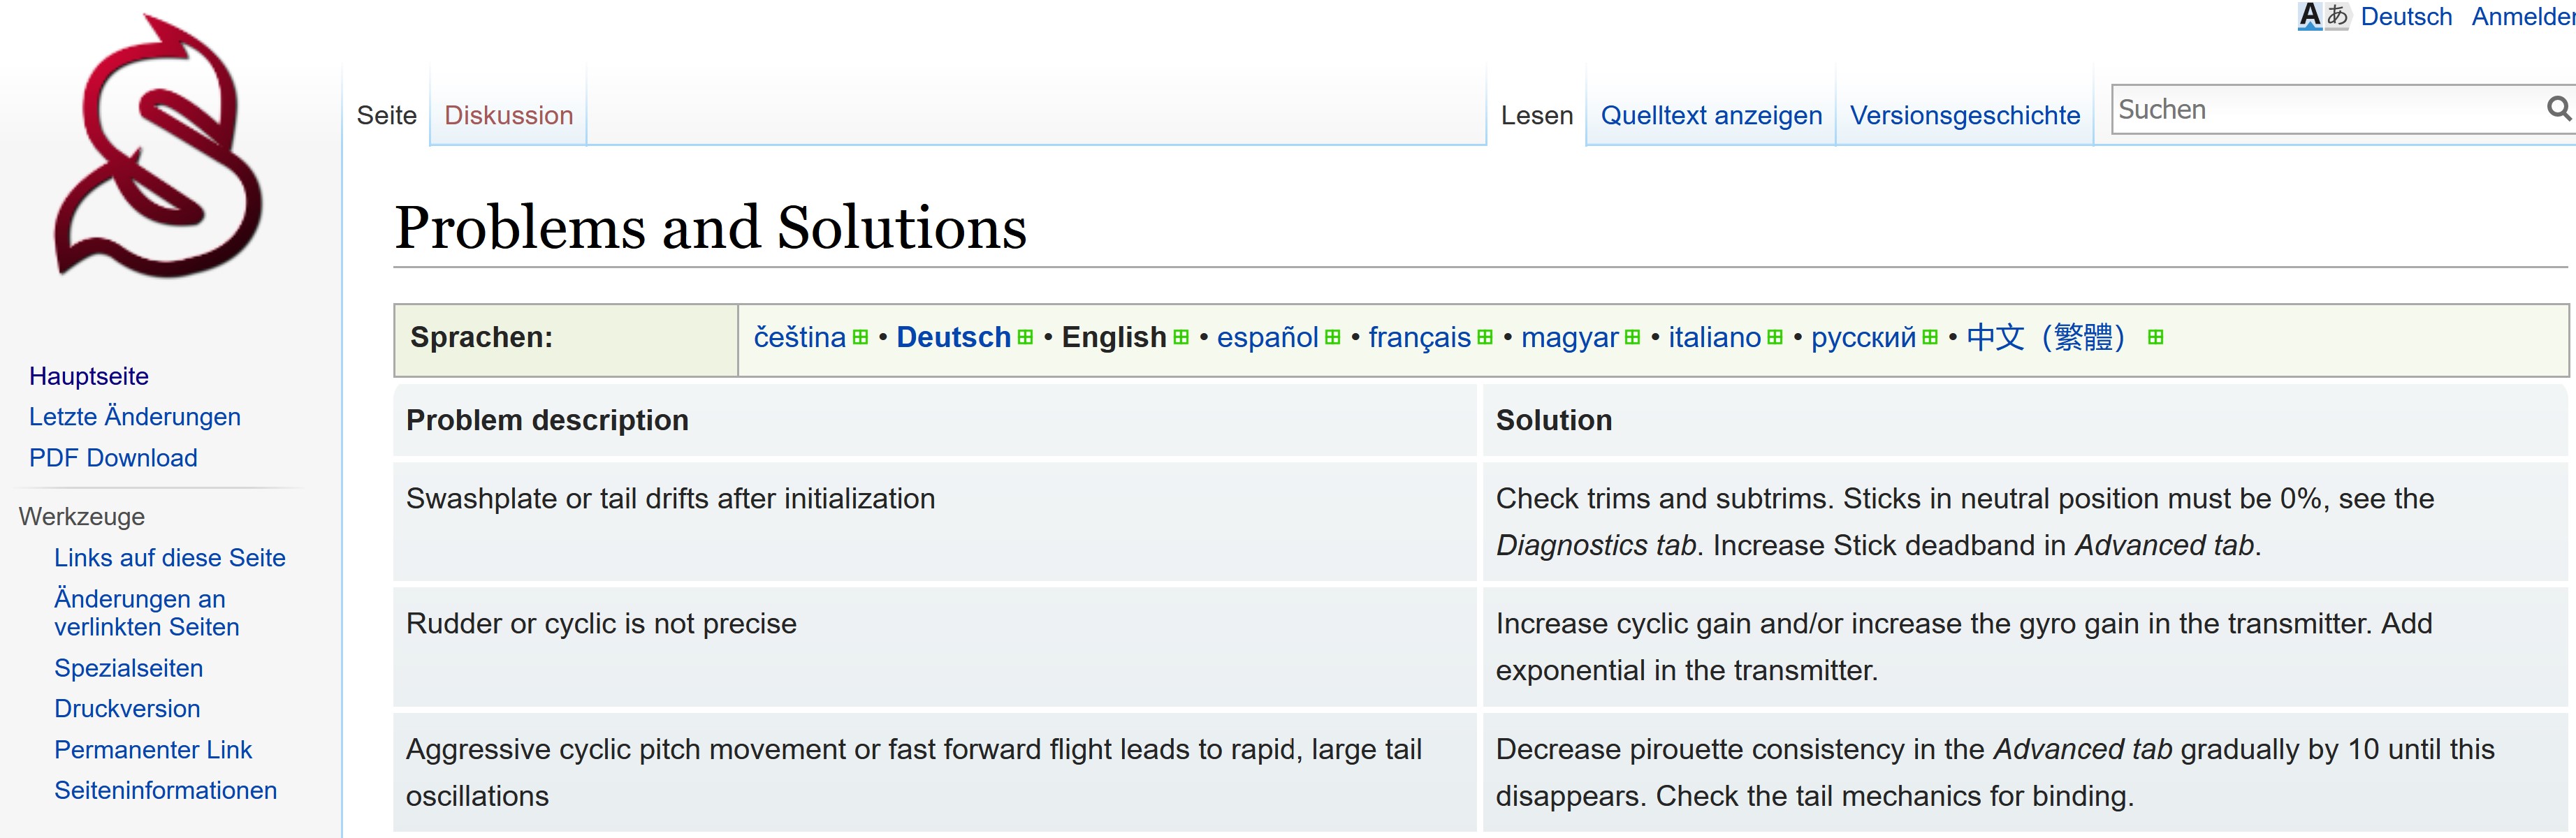Image resolution: width=2576 pixels, height=838 pixels.
Task: Click green plus icon next to čeština
Action: pos(860,338)
